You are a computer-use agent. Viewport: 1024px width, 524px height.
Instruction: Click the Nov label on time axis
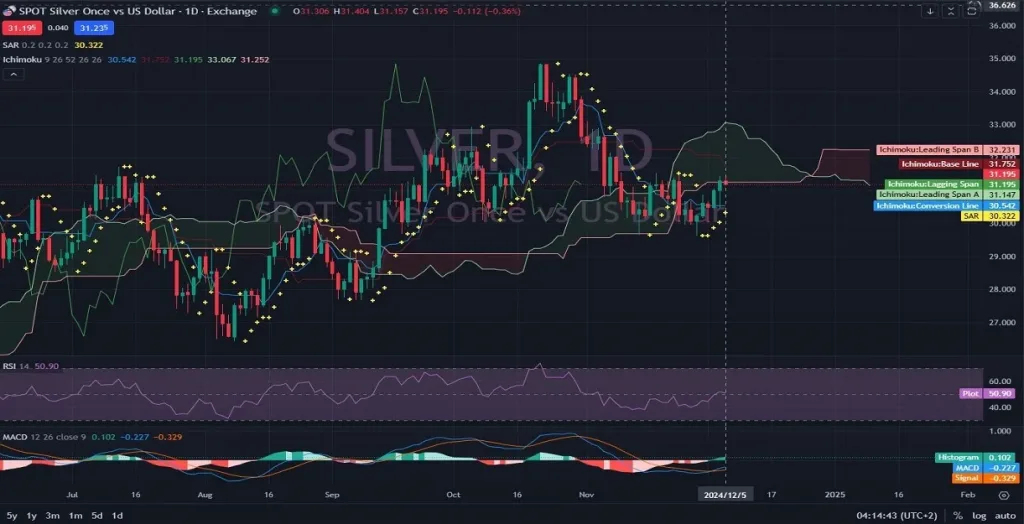585,495
